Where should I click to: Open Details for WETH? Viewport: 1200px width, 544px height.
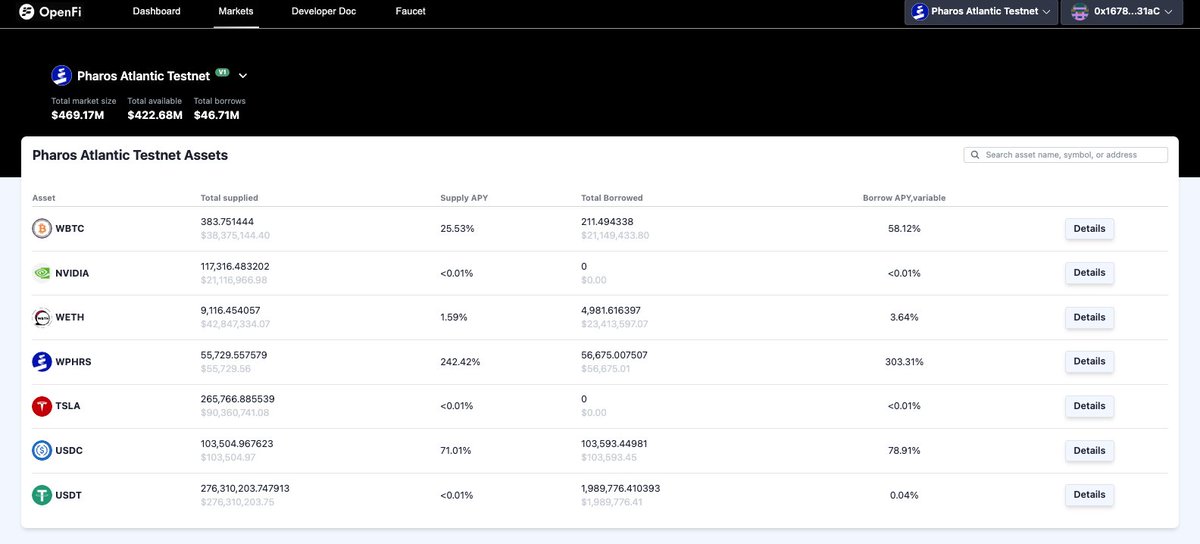point(1089,317)
